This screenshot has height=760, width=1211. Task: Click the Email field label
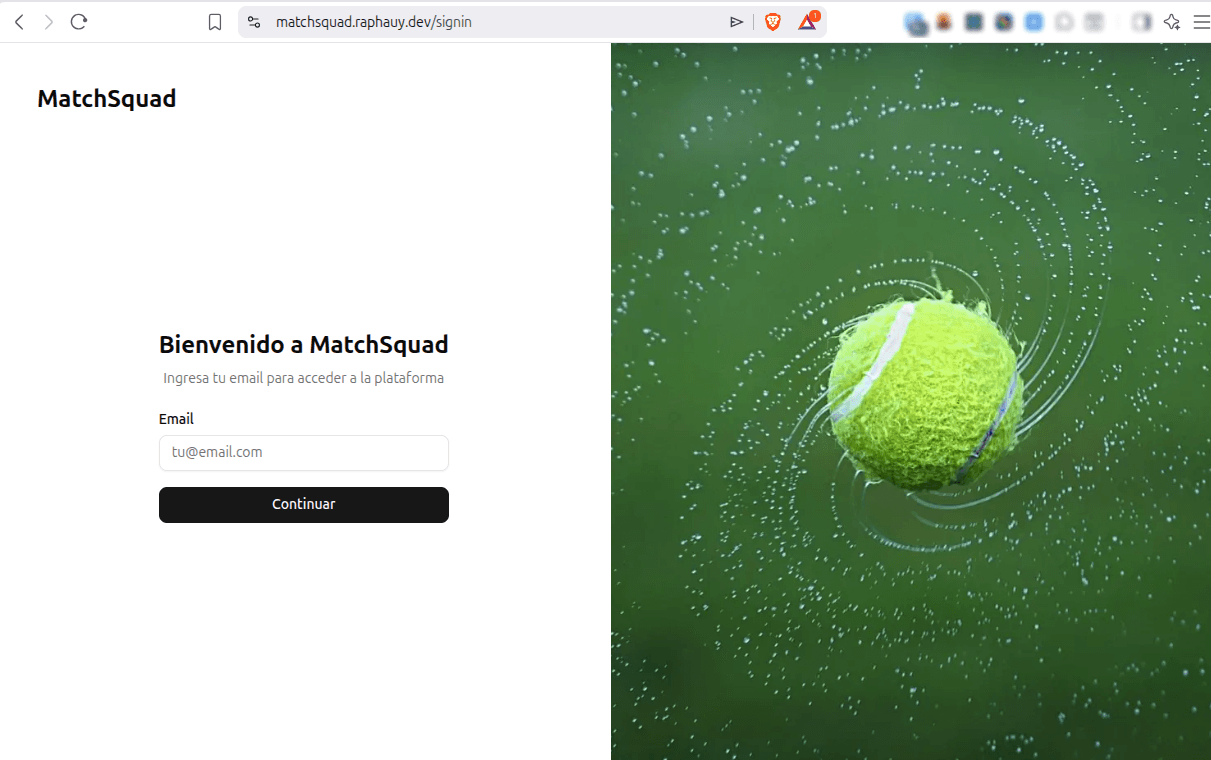click(x=176, y=419)
